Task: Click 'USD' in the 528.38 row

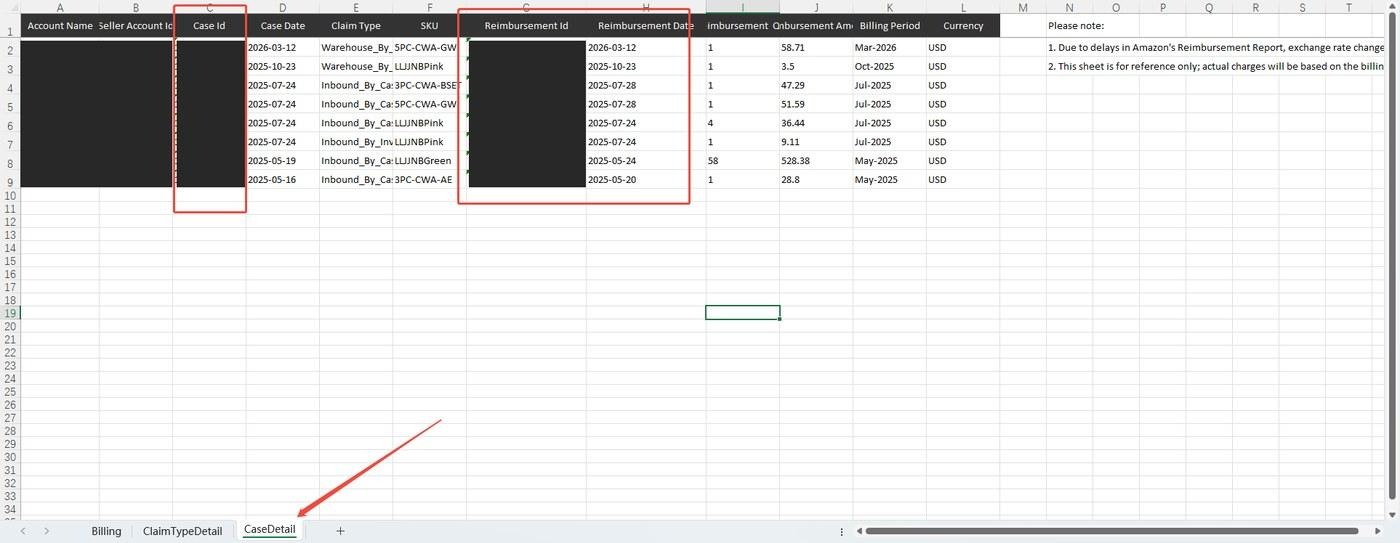Action: click(963, 161)
